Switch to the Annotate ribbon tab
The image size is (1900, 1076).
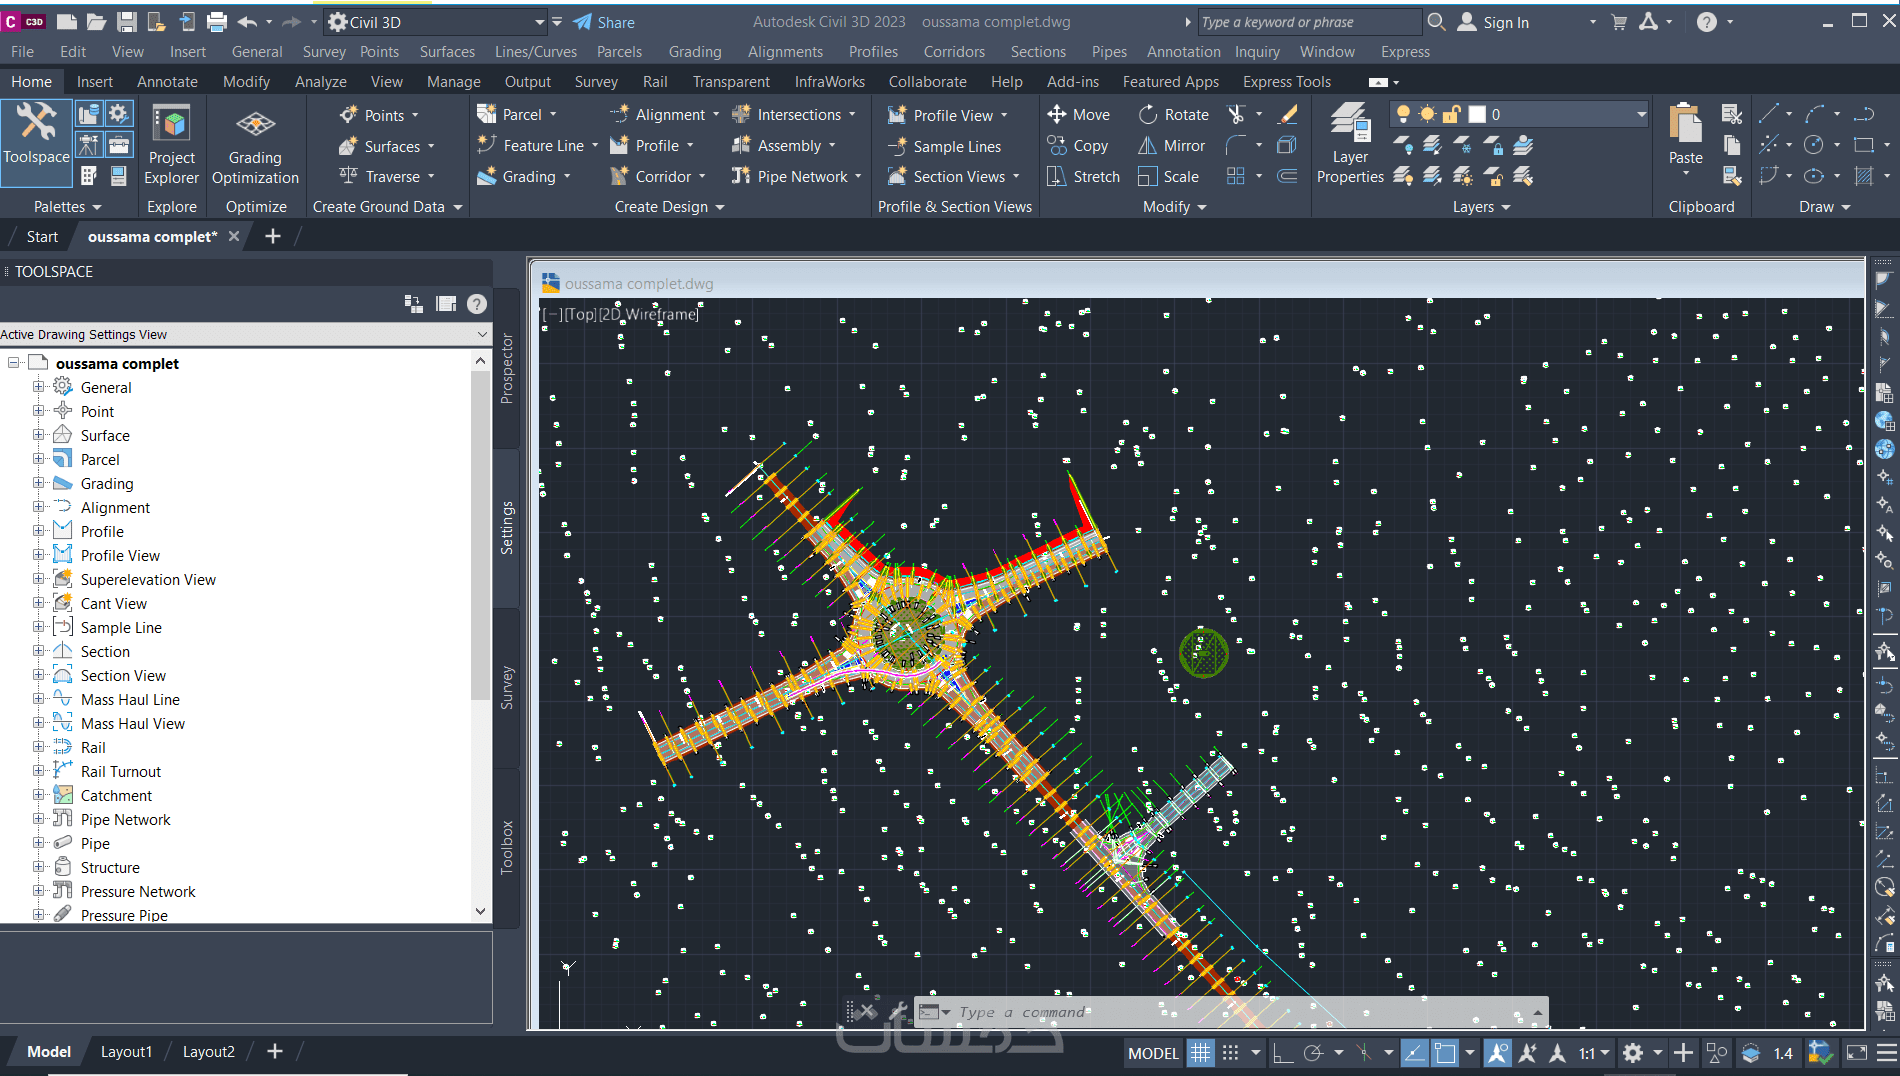[167, 82]
